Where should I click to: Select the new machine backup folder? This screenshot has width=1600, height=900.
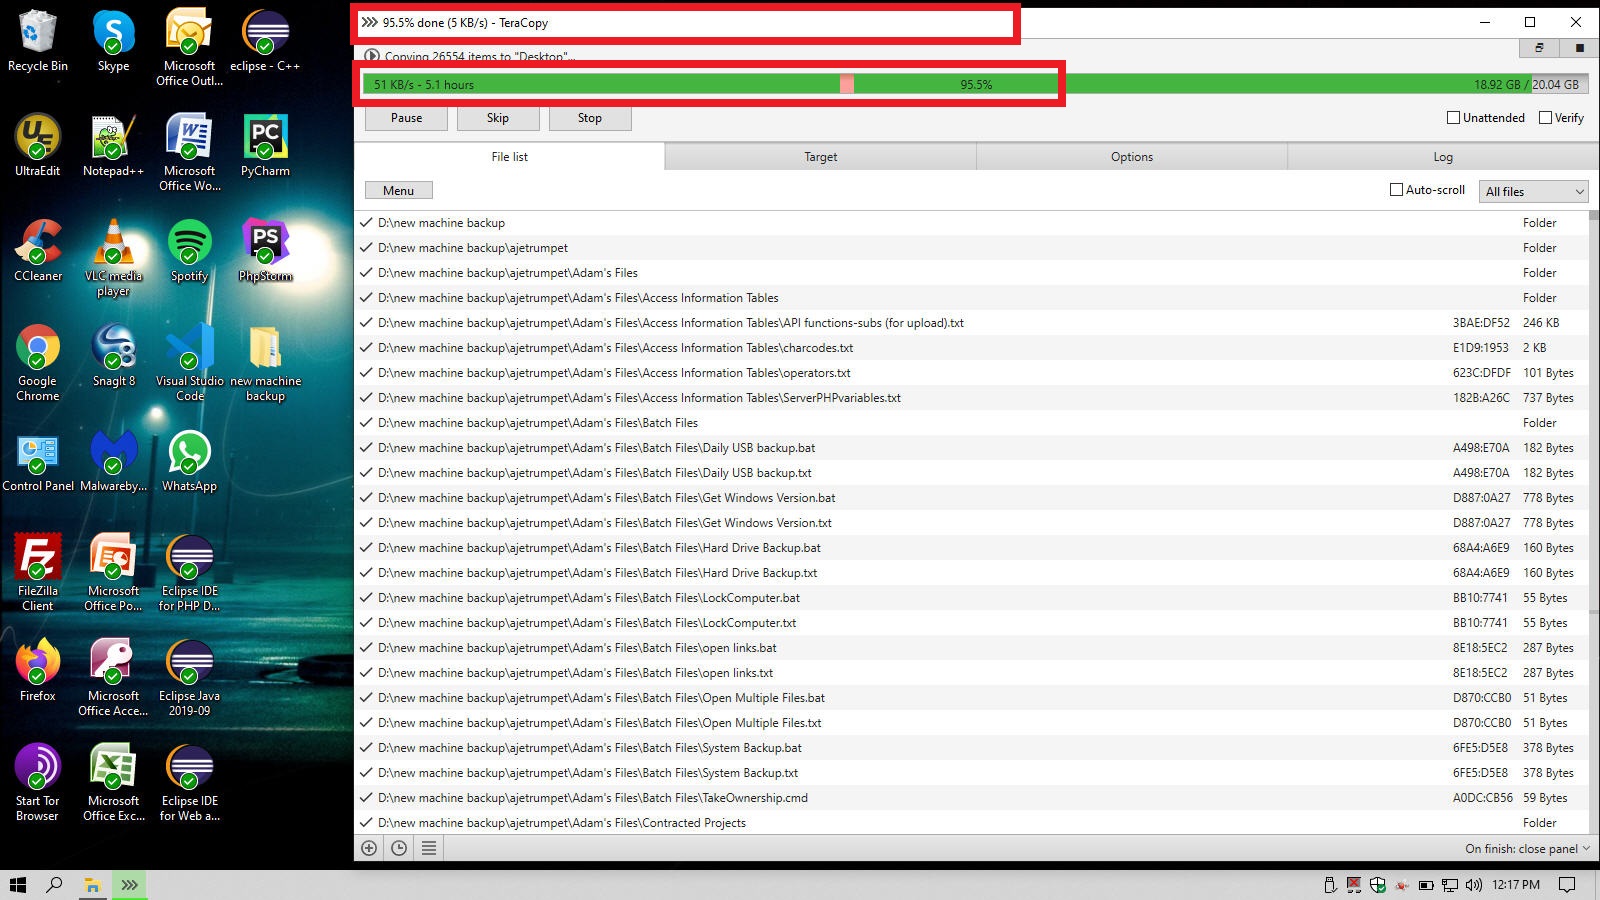pyautogui.click(x=265, y=363)
